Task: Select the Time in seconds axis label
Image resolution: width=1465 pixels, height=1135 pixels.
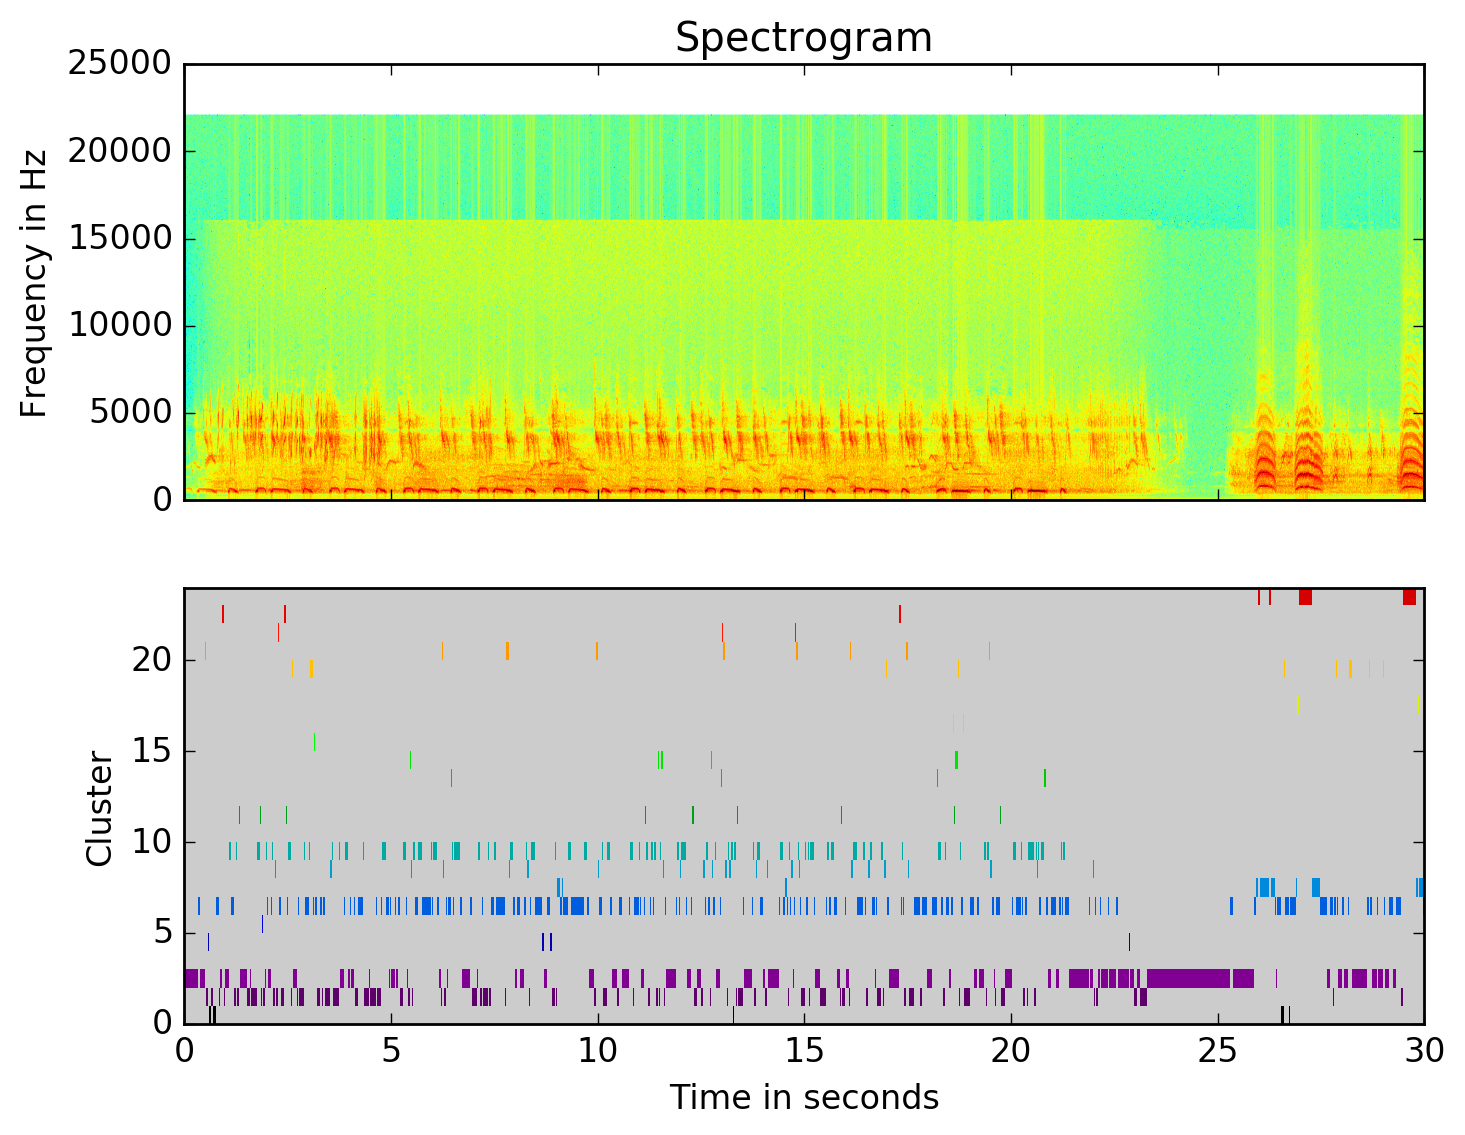Action: point(803,1098)
